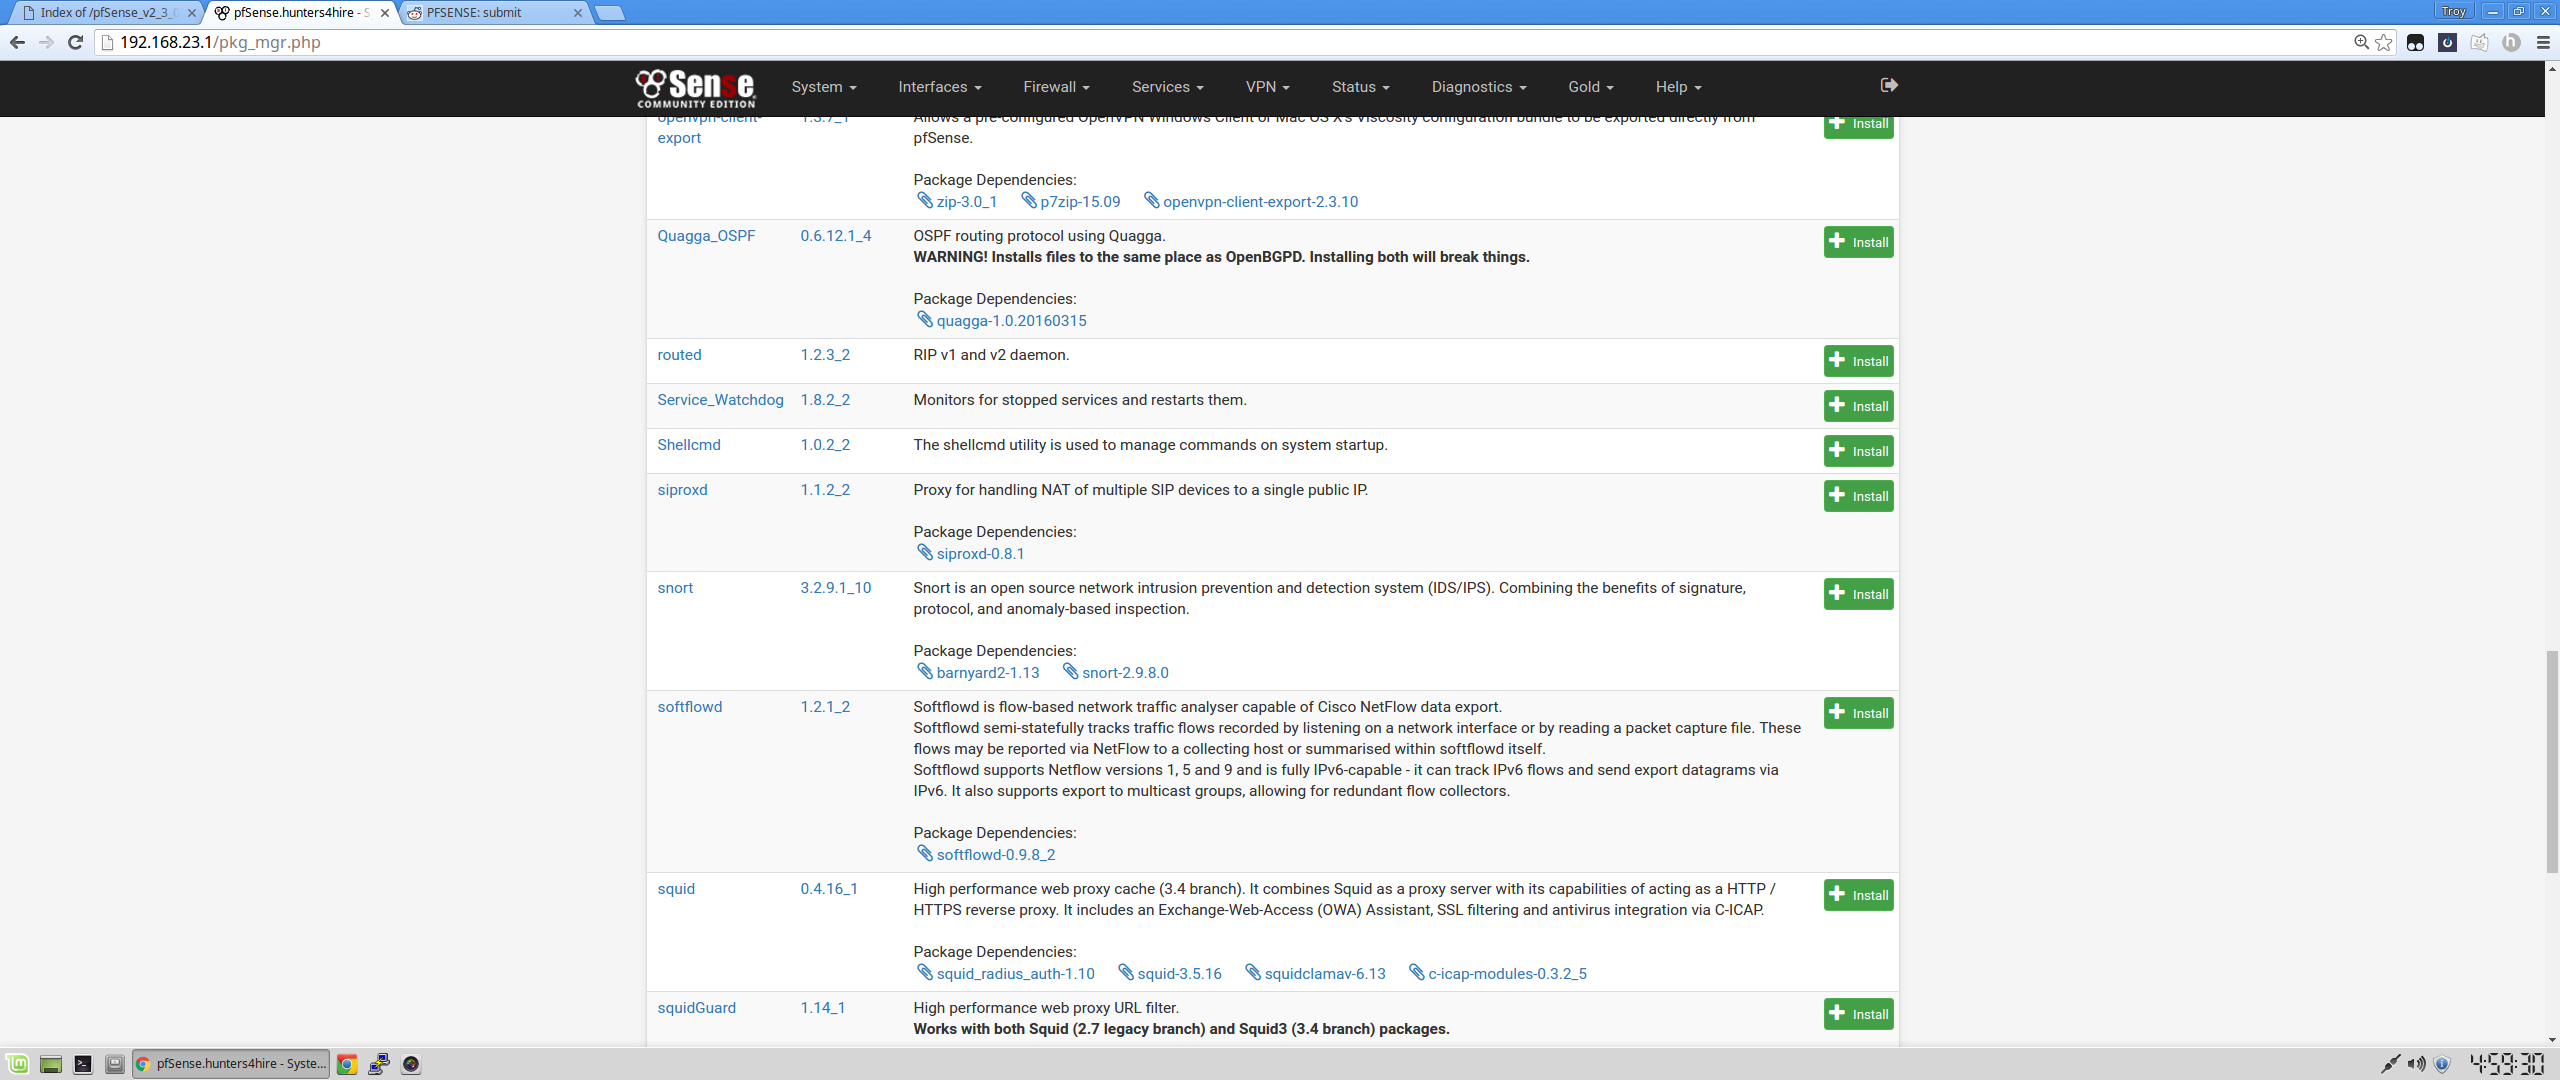Image resolution: width=2560 pixels, height=1080 pixels.
Task: Install the snort package
Action: click(x=1857, y=594)
